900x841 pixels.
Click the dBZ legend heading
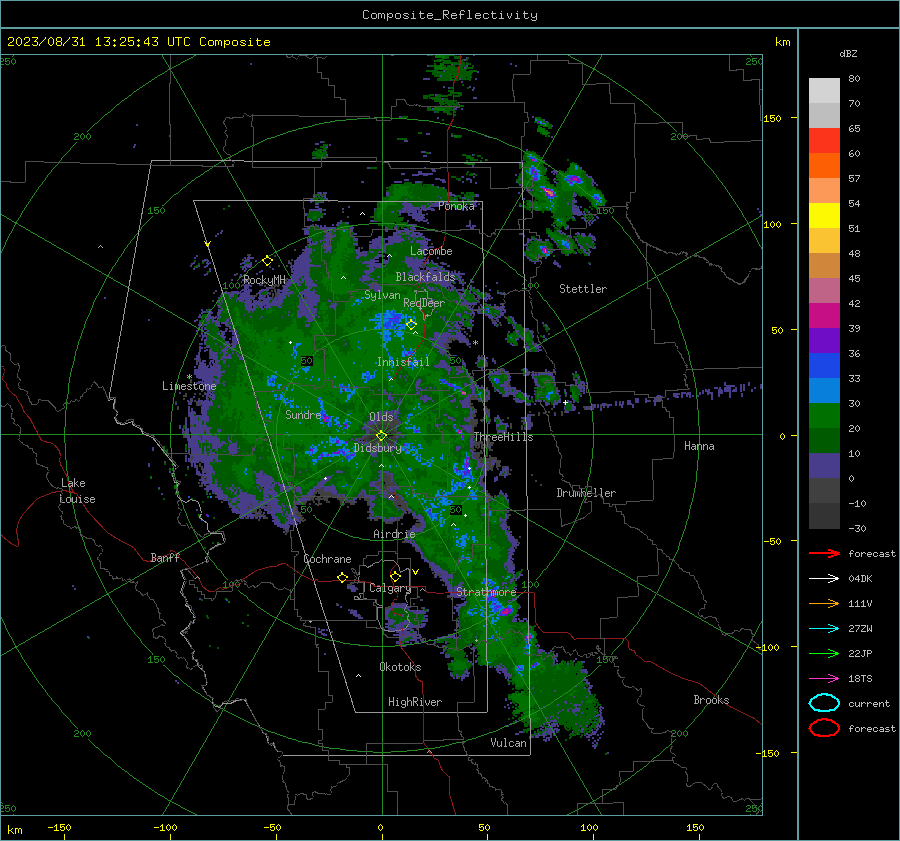tap(848, 53)
